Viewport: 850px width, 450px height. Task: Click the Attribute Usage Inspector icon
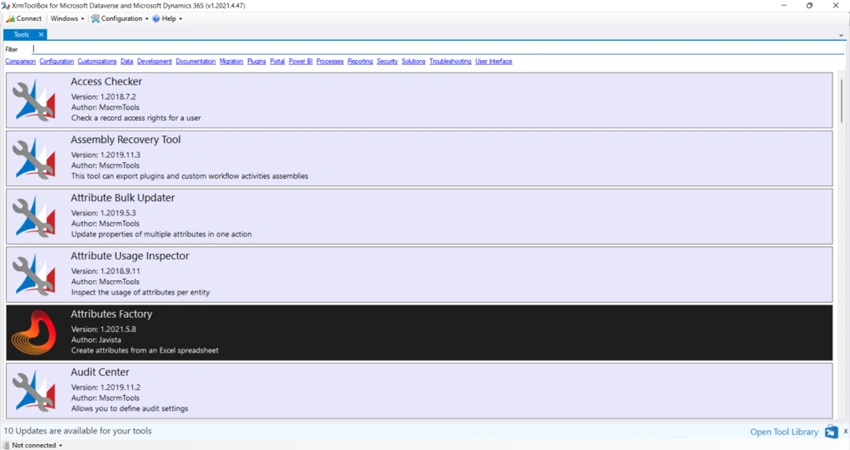[34, 274]
